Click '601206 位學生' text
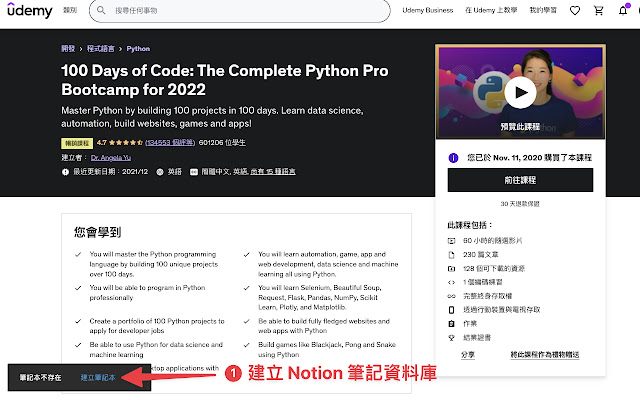Image resolution: width=640 pixels, height=400 pixels. pos(222,142)
